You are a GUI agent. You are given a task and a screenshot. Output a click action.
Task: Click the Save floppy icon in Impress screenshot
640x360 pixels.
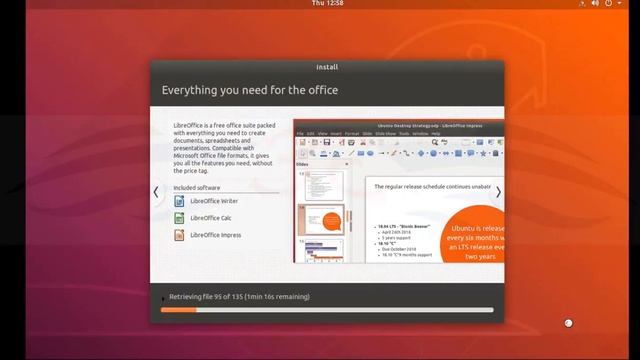click(x=327, y=142)
